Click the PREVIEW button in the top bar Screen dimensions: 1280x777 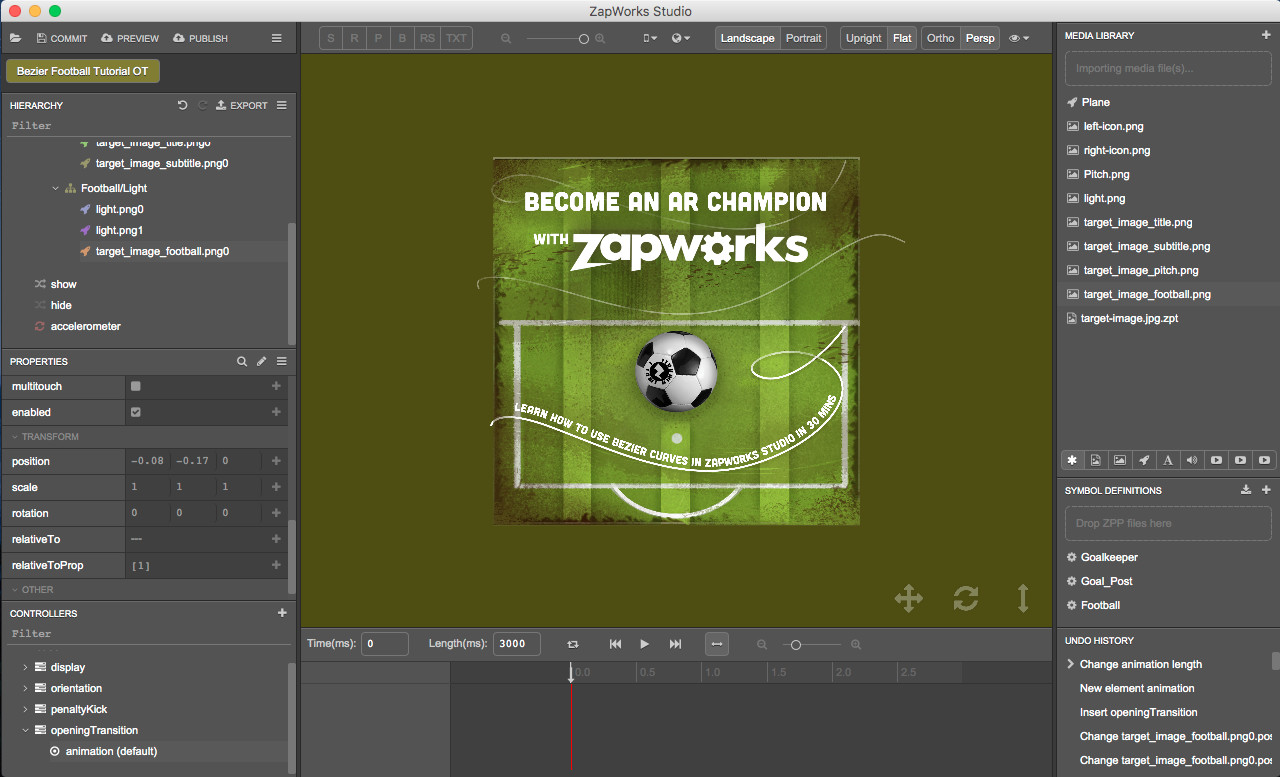(129, 38)
